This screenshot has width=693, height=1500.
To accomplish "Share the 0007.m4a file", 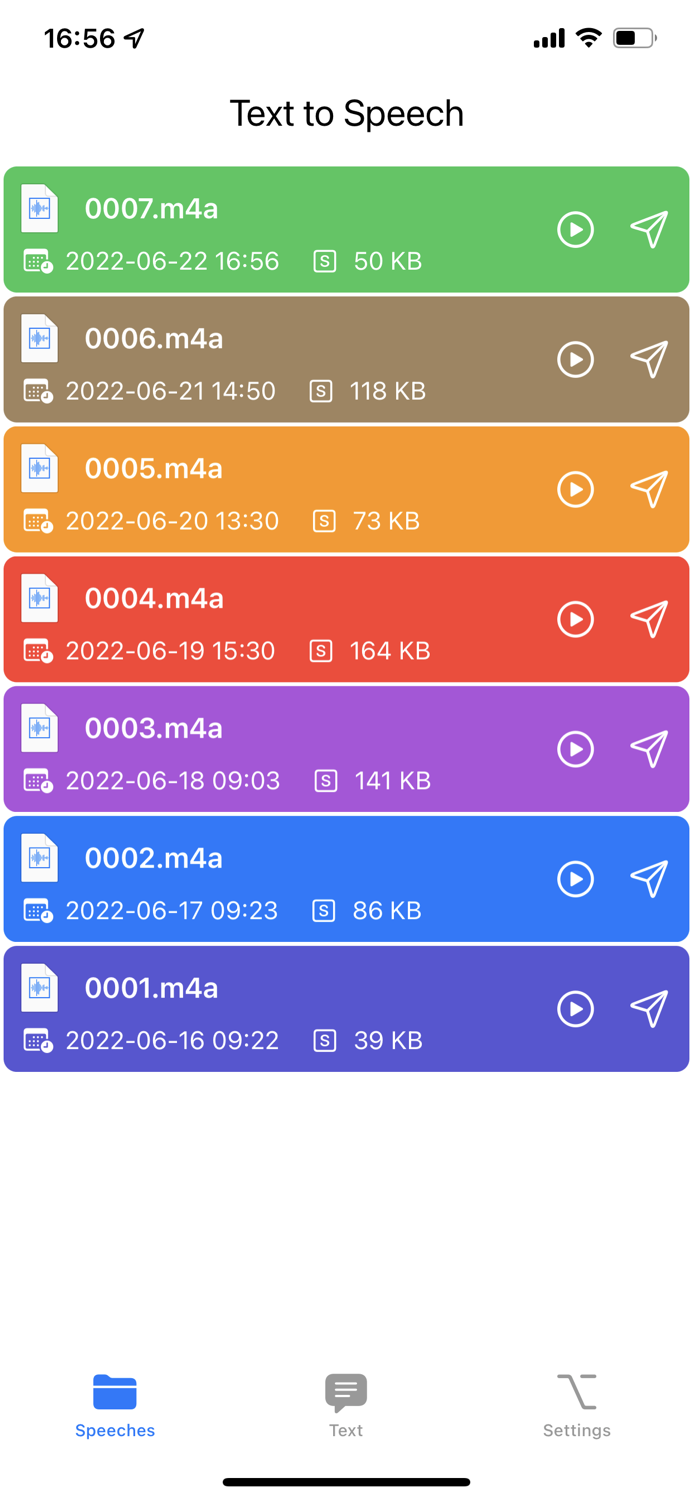I will [x=648, y=229].
